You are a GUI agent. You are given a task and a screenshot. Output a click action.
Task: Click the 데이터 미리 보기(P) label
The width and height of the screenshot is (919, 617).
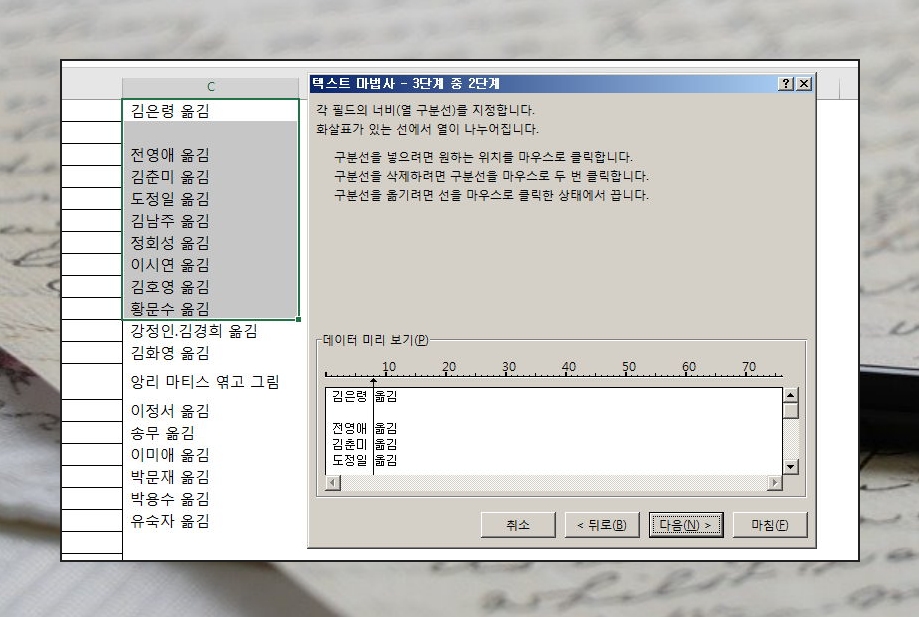pos(375,340)
